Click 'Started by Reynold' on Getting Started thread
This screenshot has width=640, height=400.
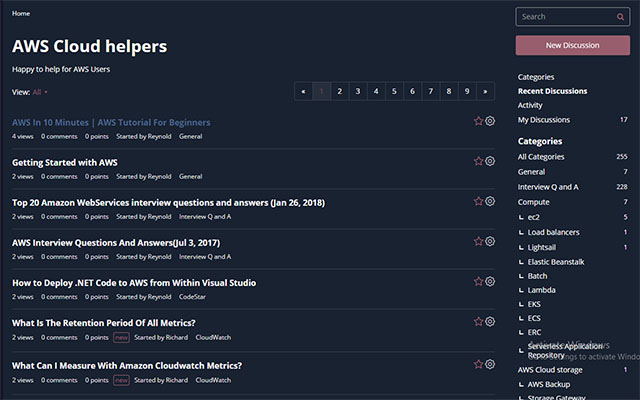[144, 177]
